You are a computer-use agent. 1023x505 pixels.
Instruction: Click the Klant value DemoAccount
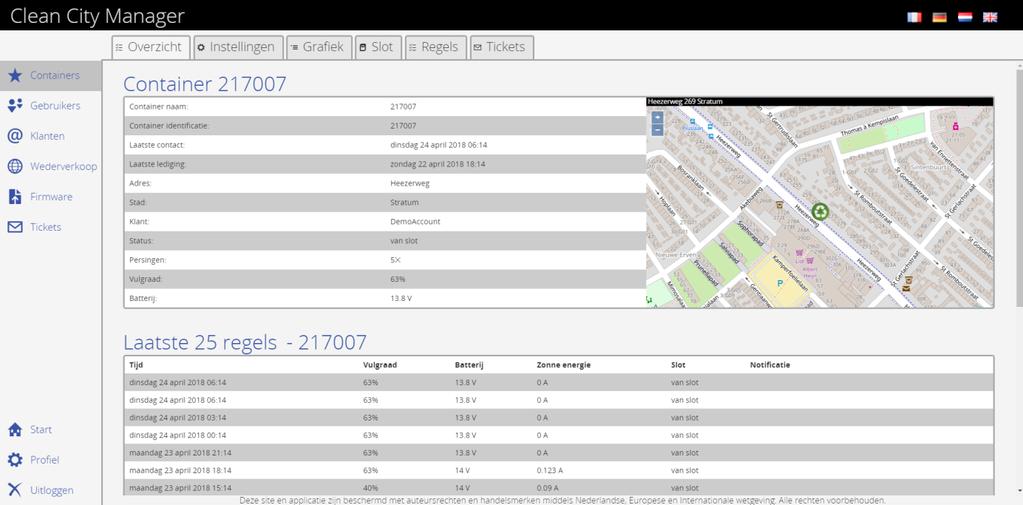coord(415,222)
